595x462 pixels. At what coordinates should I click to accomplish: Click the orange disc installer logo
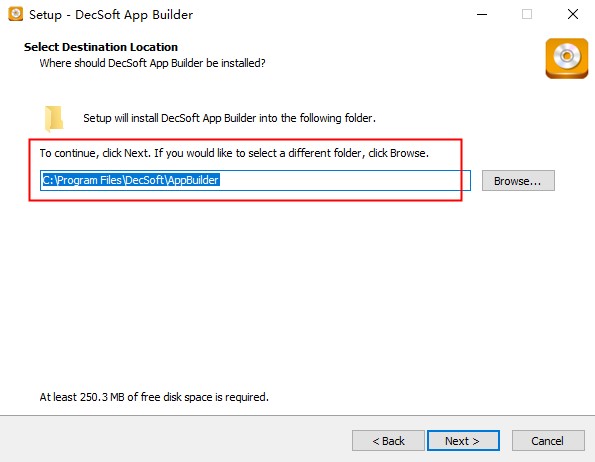click(x=567, y=58)
